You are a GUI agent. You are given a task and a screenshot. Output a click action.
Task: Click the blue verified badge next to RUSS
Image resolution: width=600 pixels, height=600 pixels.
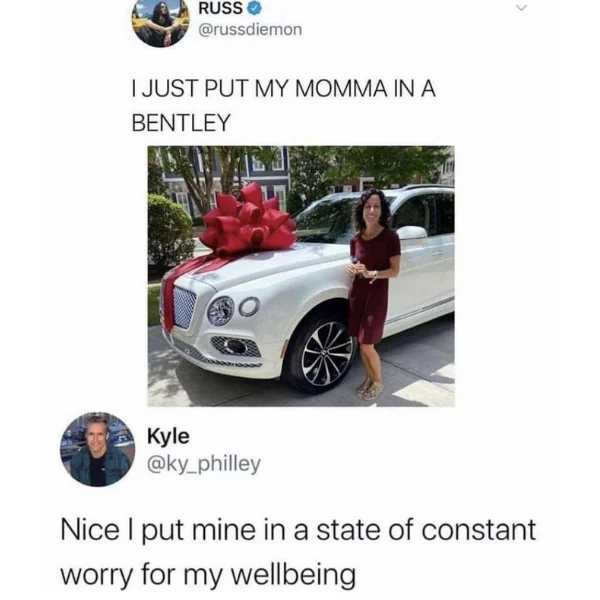point(255,8)
